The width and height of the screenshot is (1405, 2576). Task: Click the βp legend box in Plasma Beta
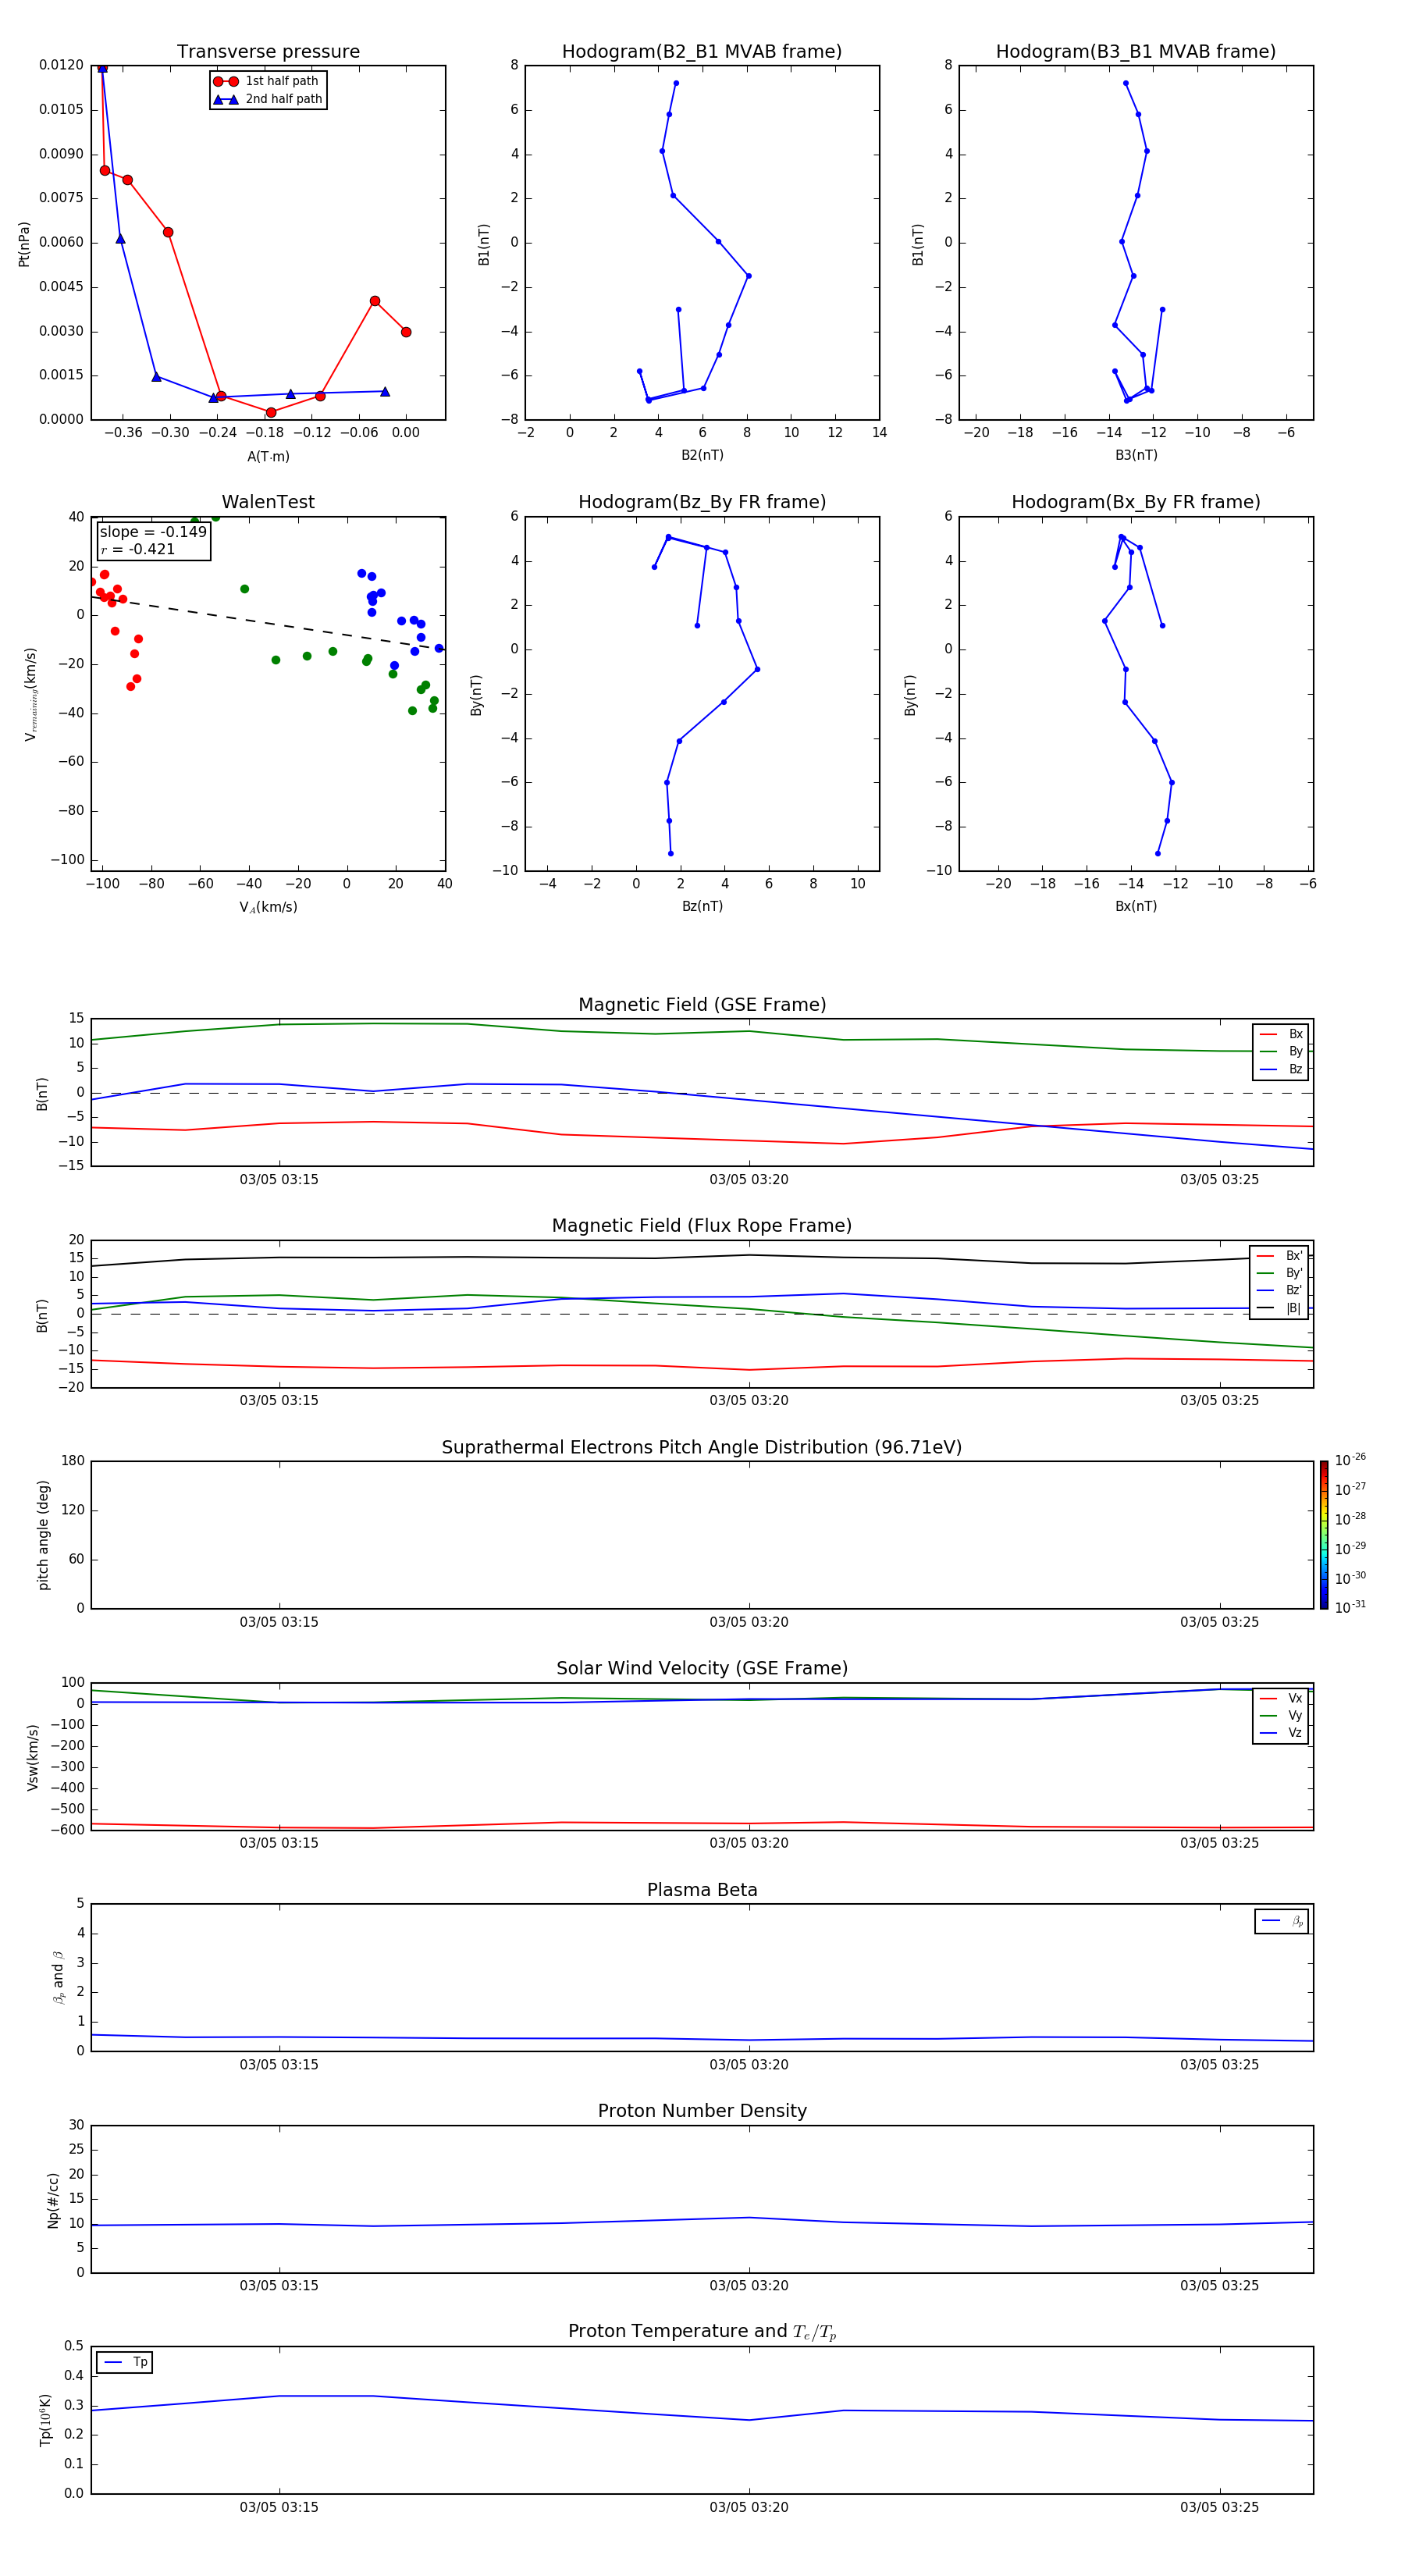1282,1921
